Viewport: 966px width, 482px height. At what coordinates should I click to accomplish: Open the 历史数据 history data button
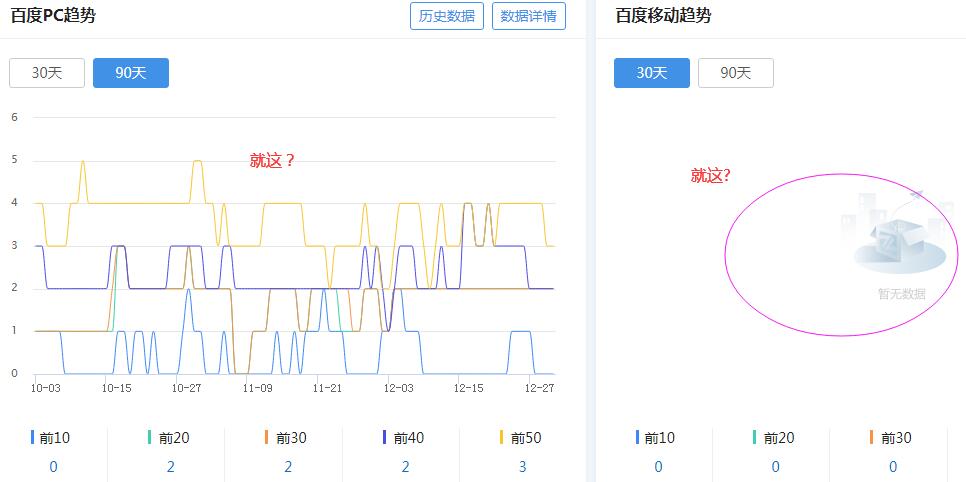coord(447,16)
